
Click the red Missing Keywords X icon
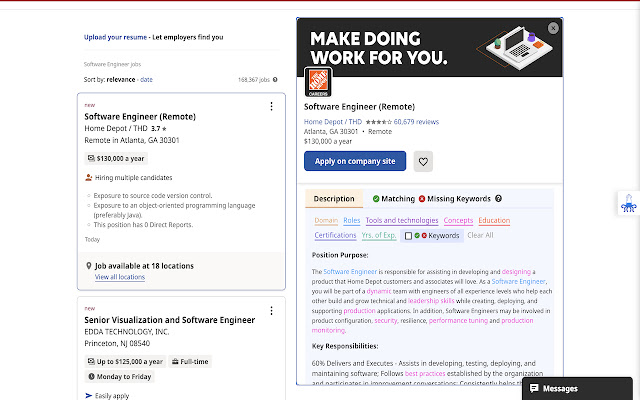point(422,199)
